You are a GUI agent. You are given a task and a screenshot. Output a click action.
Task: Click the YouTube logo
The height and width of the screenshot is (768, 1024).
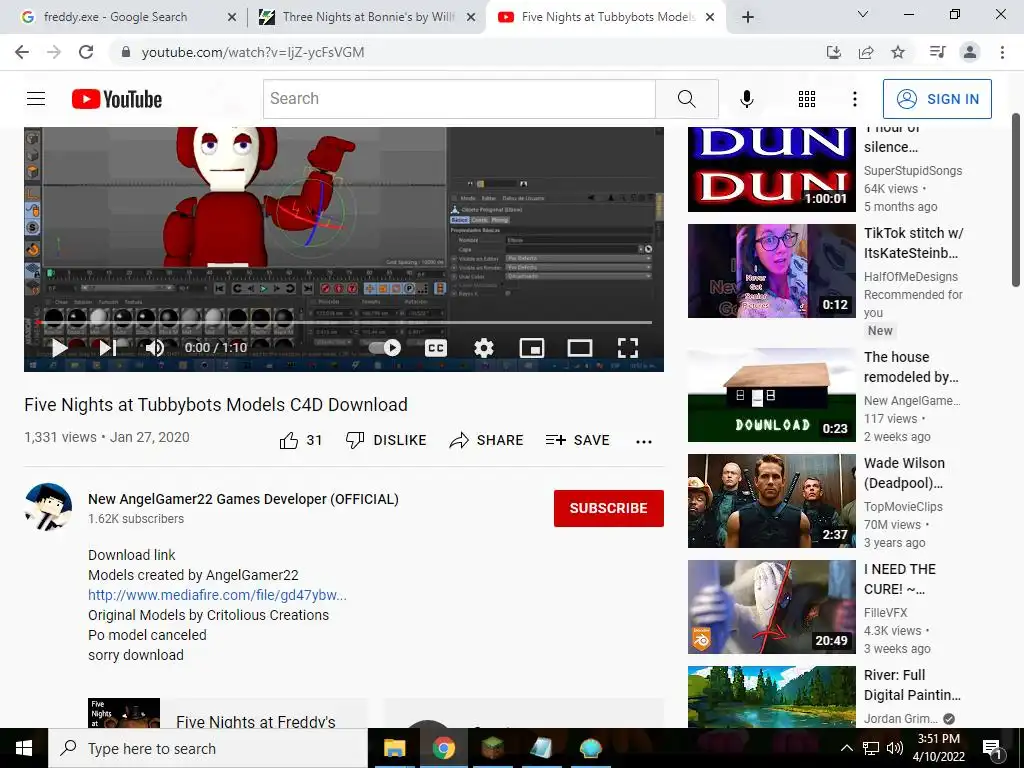point(117,99)
